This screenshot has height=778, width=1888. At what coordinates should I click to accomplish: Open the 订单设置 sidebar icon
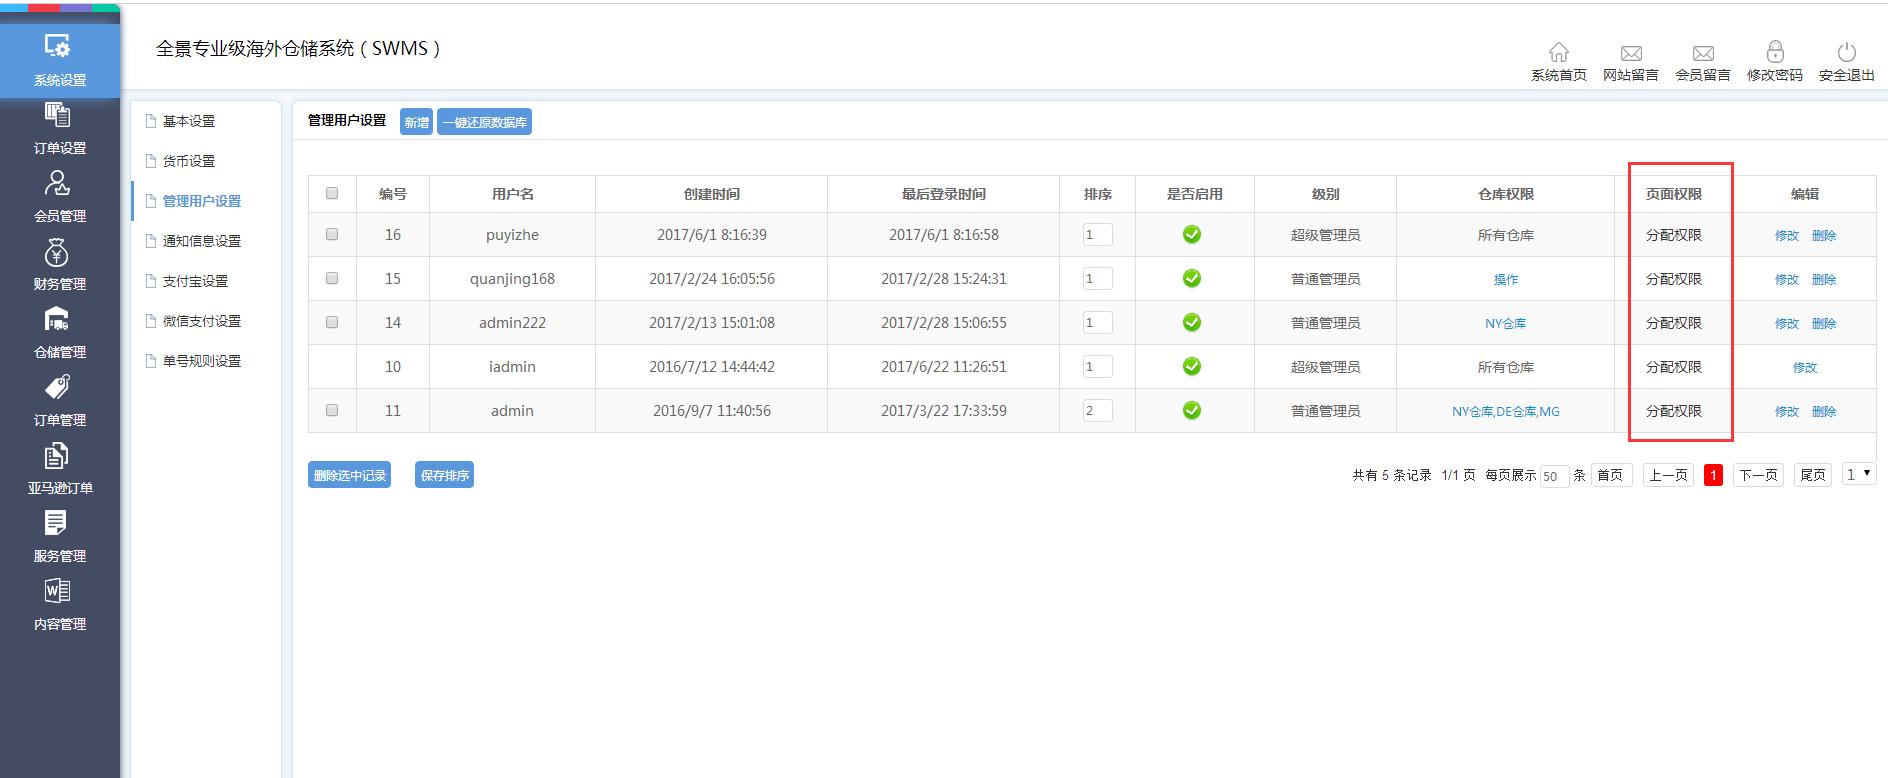click(x=58, y=116)
